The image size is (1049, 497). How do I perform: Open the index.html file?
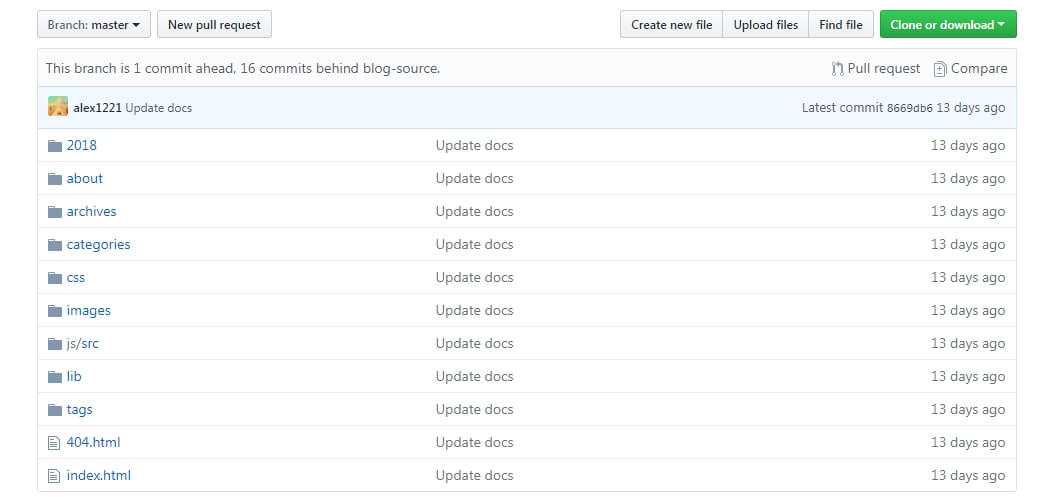pyautogui.click(x=99, y=475)
